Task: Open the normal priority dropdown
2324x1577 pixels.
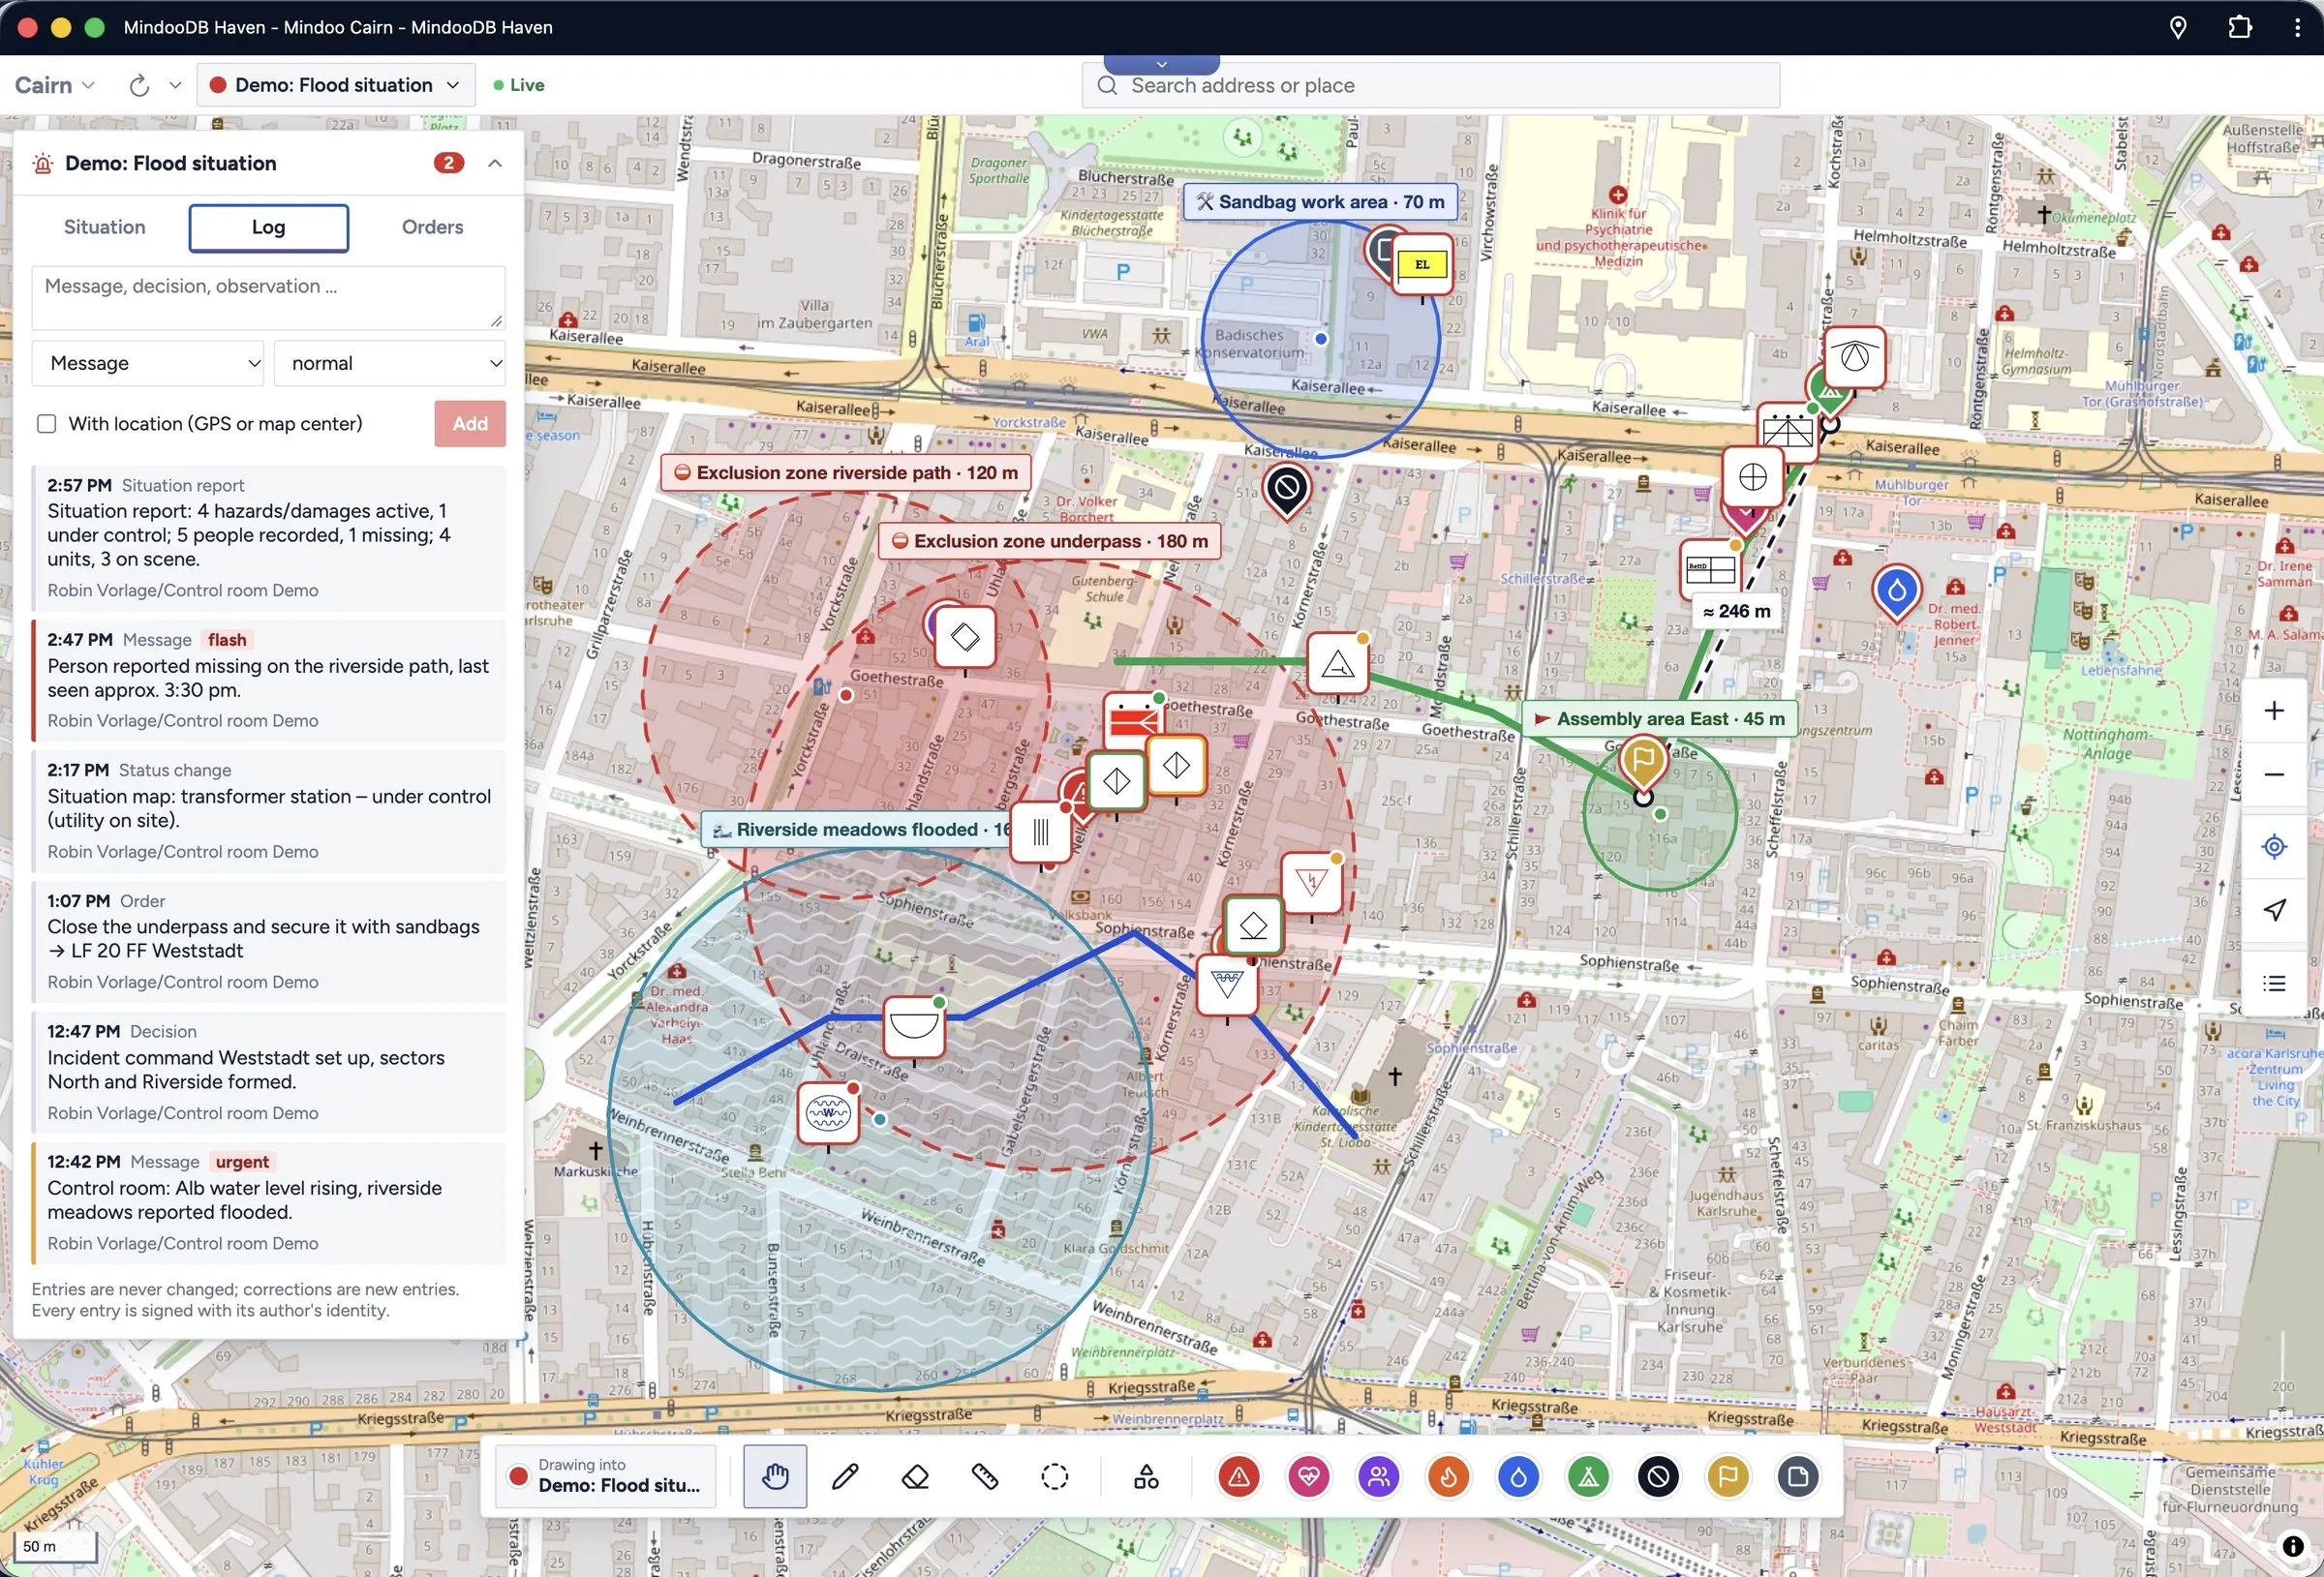Action: (390, 363)
